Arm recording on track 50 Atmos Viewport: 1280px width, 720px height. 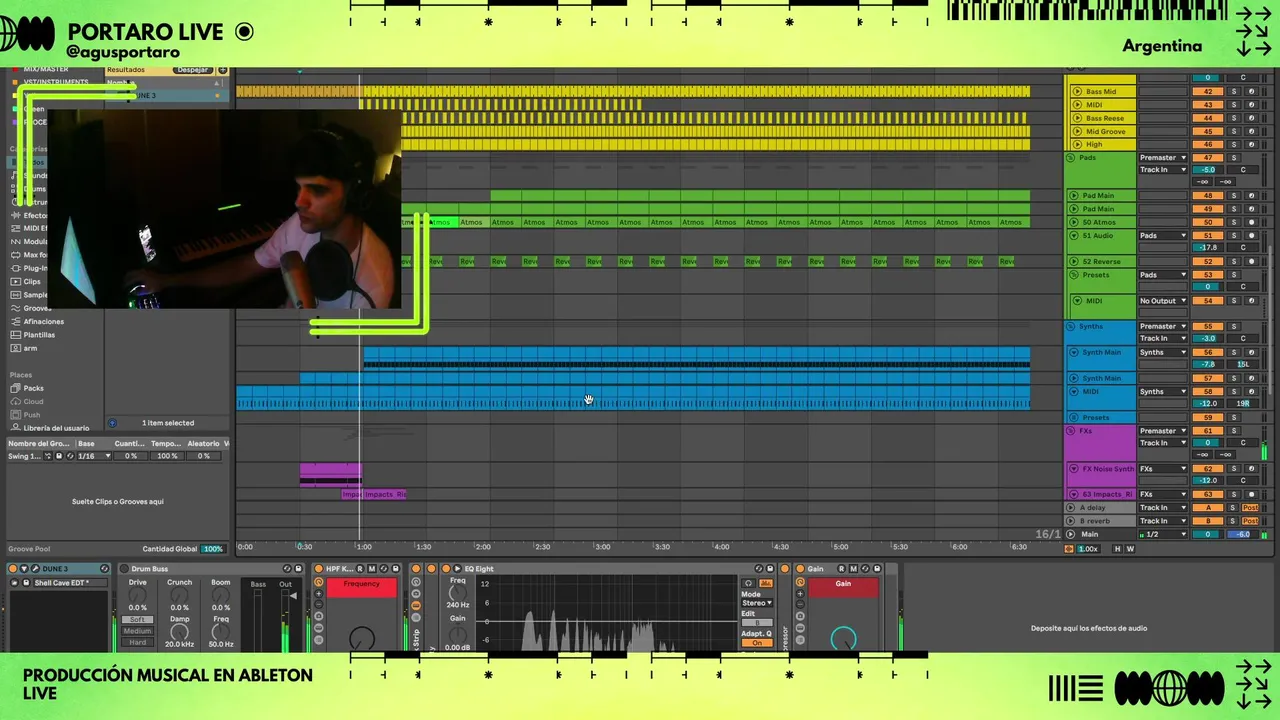click(x=1251, y=222)
